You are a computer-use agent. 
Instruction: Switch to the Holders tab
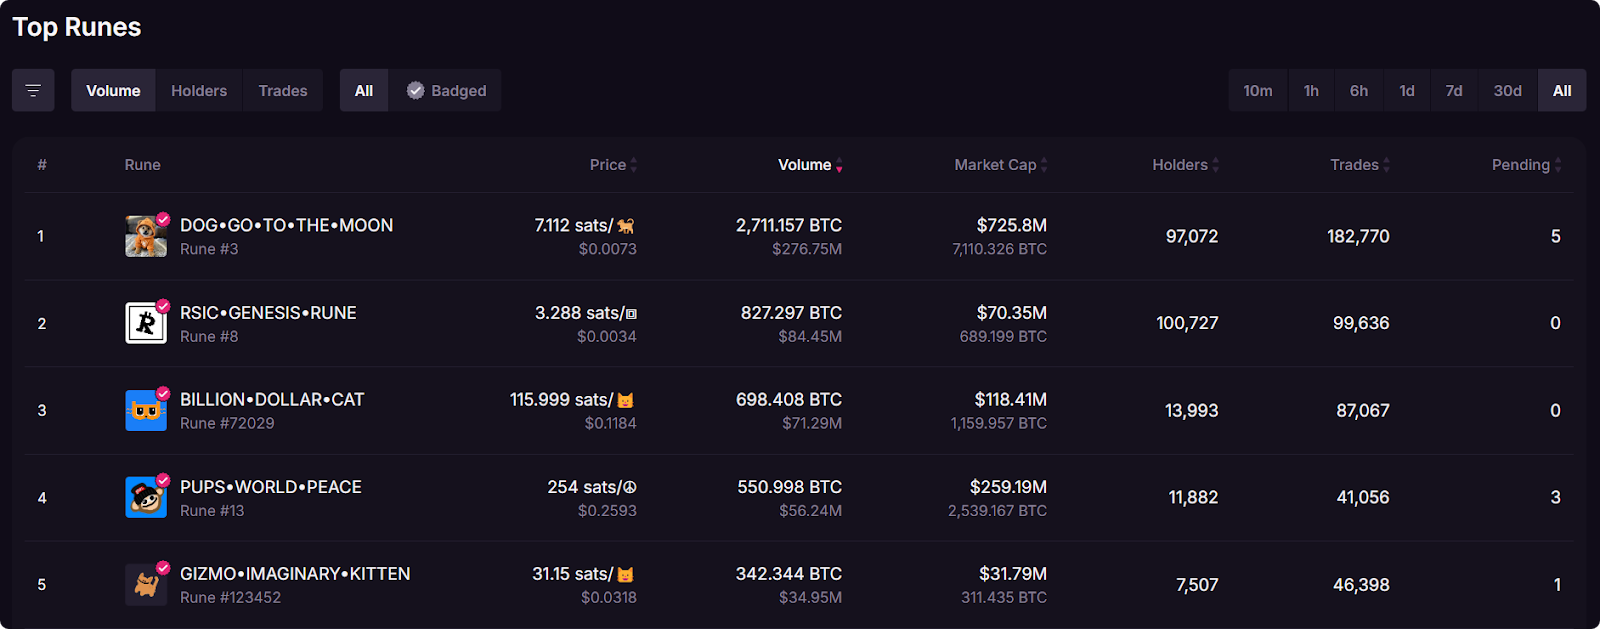coord(199,91)
